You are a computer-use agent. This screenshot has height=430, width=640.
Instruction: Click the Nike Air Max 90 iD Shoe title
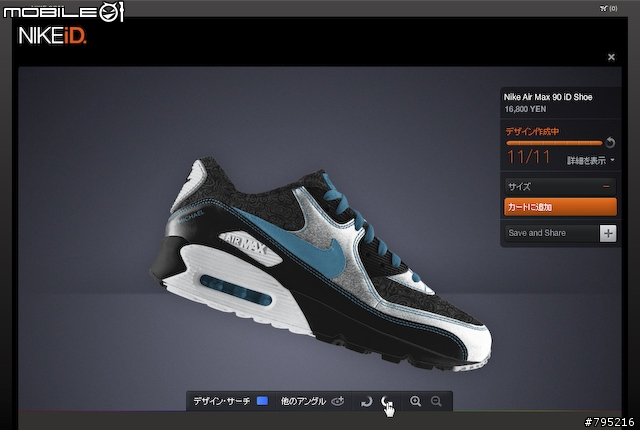pos(548,97)
